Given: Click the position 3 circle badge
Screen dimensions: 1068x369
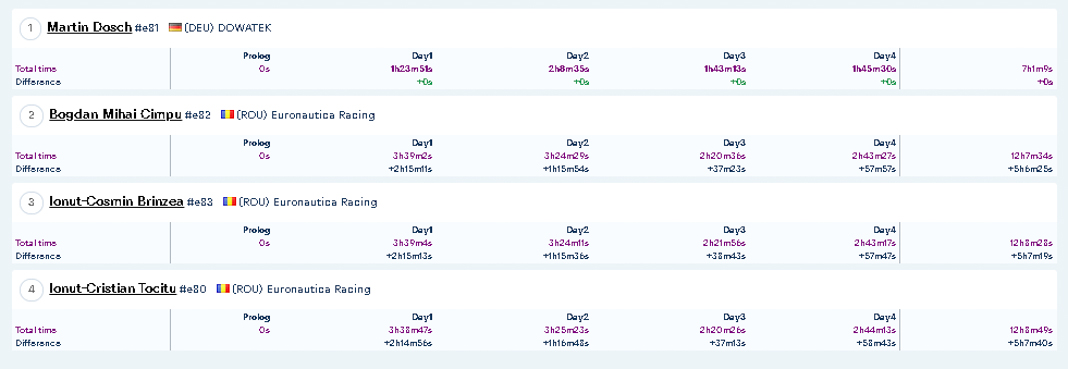Looking at the screenshot, I should click(31, 203).
